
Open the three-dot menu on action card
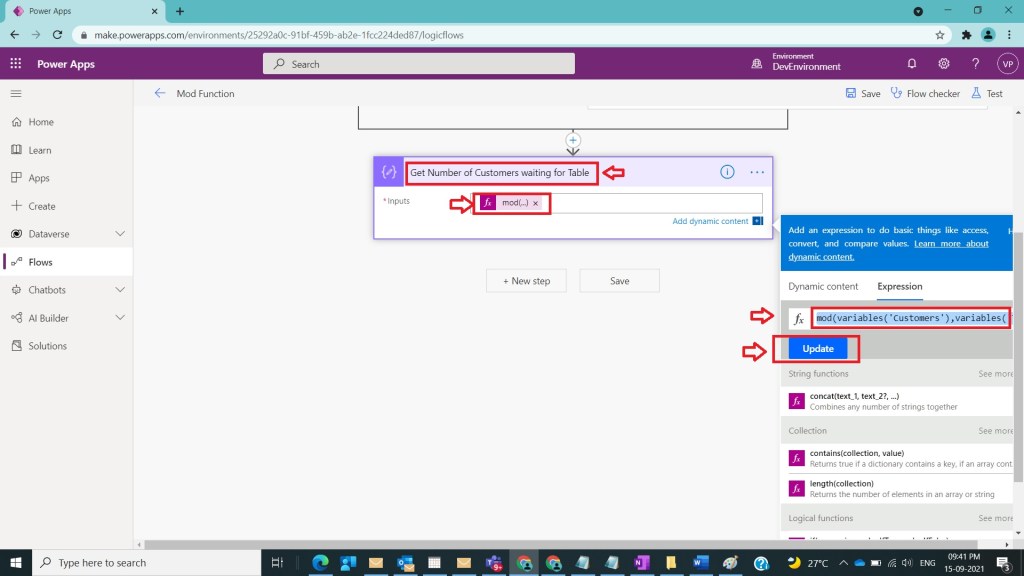pos(757,172)
